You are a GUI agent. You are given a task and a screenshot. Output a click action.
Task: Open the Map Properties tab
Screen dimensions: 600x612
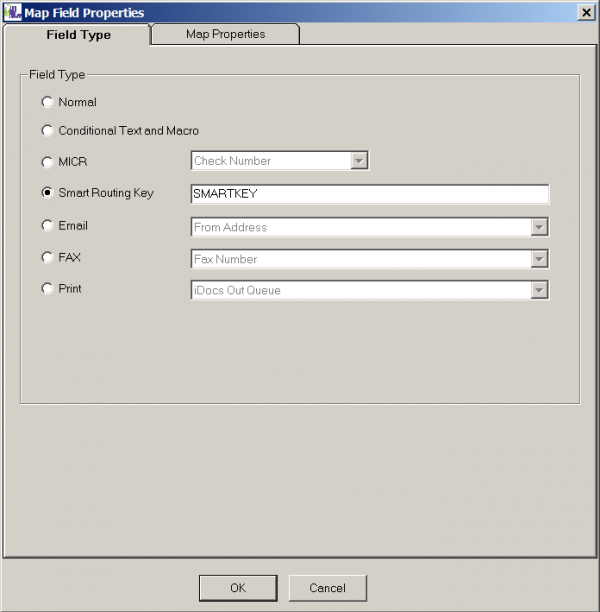225,34
